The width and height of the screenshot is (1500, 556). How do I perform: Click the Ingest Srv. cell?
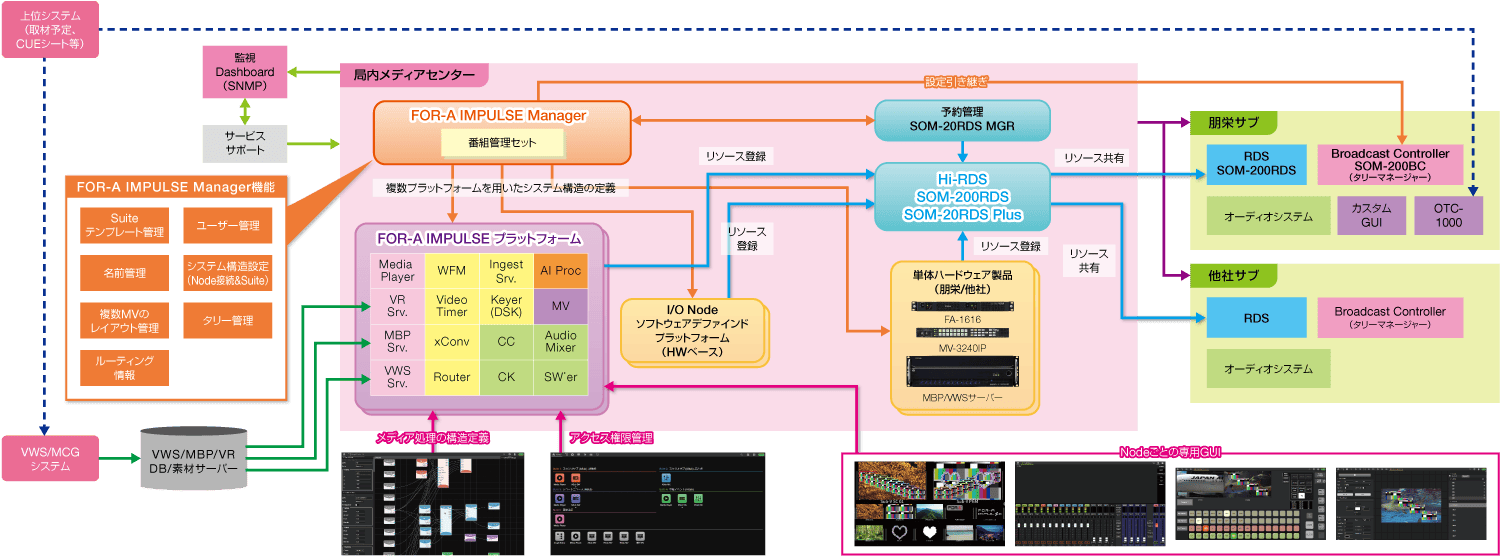click(506, 270)
